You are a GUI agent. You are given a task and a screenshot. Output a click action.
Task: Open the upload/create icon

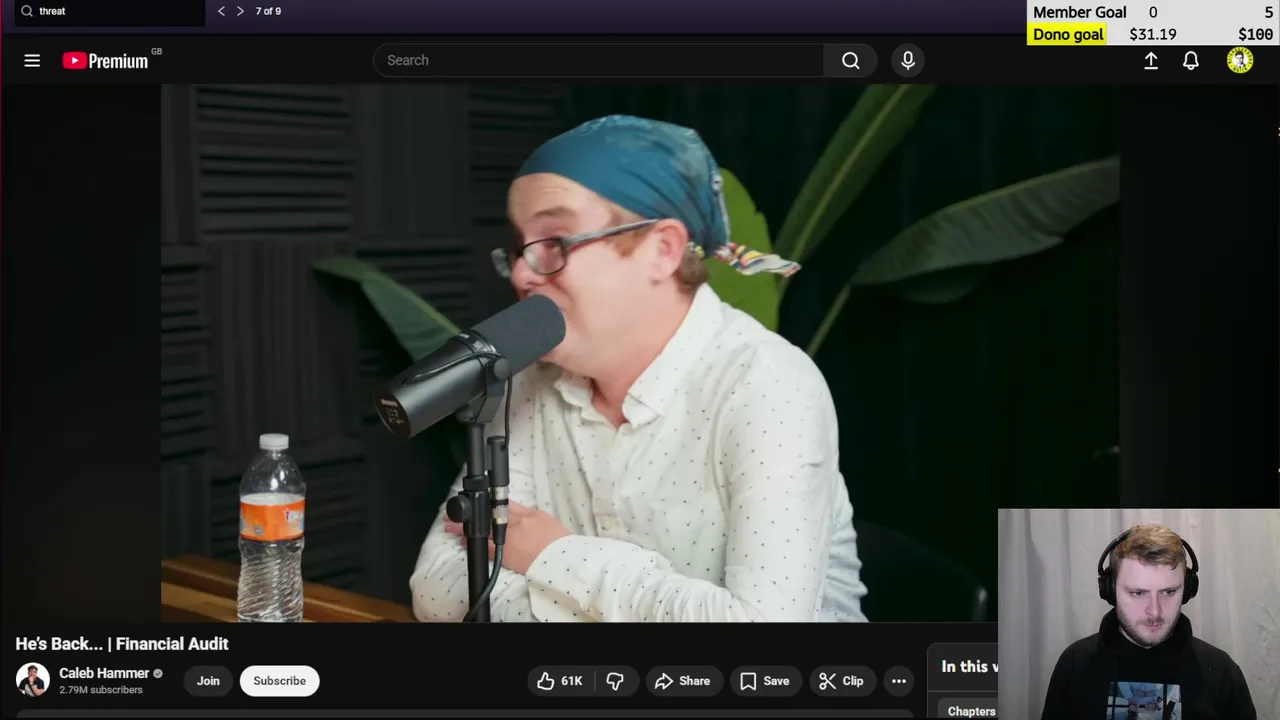[1151, 61]
